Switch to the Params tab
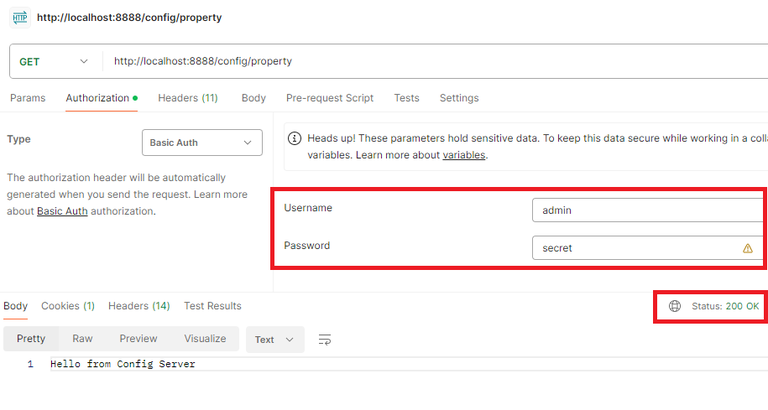Image resolution: width=768 pixels, height=410 pixels. pos(28,98)
